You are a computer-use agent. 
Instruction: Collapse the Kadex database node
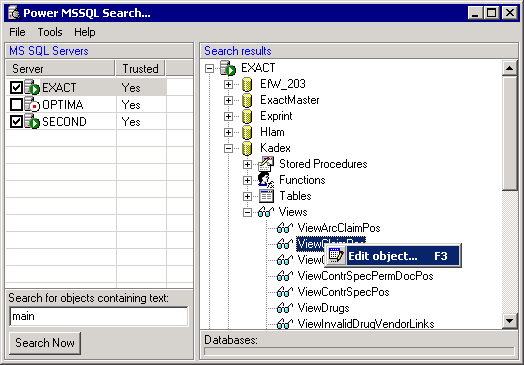228,149
